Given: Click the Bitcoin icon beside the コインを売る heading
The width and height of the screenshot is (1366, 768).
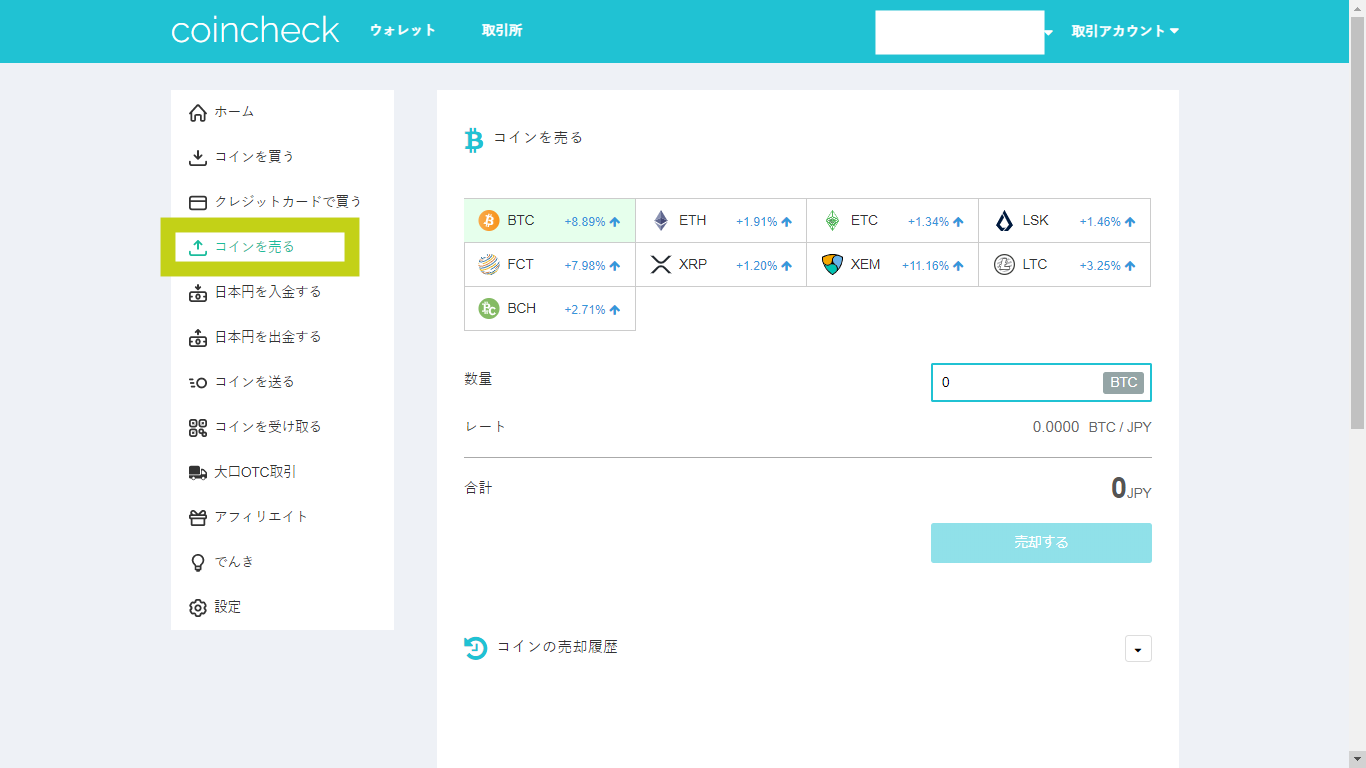Looking at the screenshot, I should [474, 140].
